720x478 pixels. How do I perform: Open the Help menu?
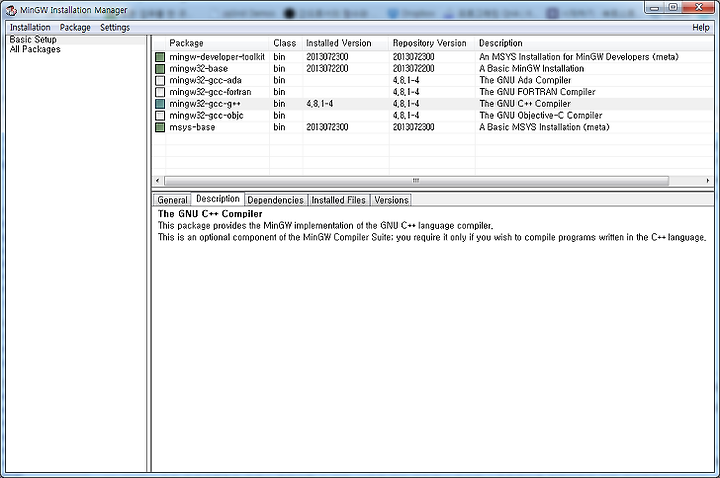(x=701, y=28)
